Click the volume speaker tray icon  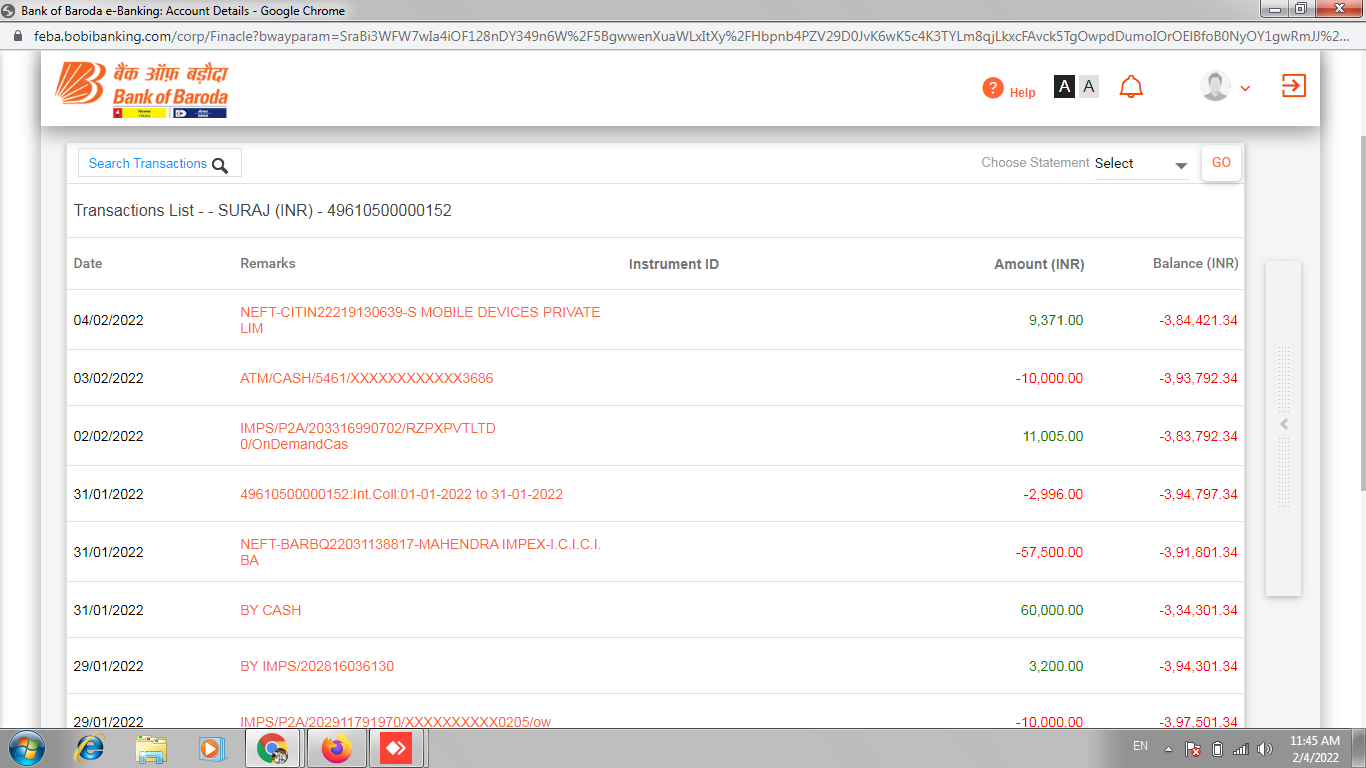[x=1265, y=749]
